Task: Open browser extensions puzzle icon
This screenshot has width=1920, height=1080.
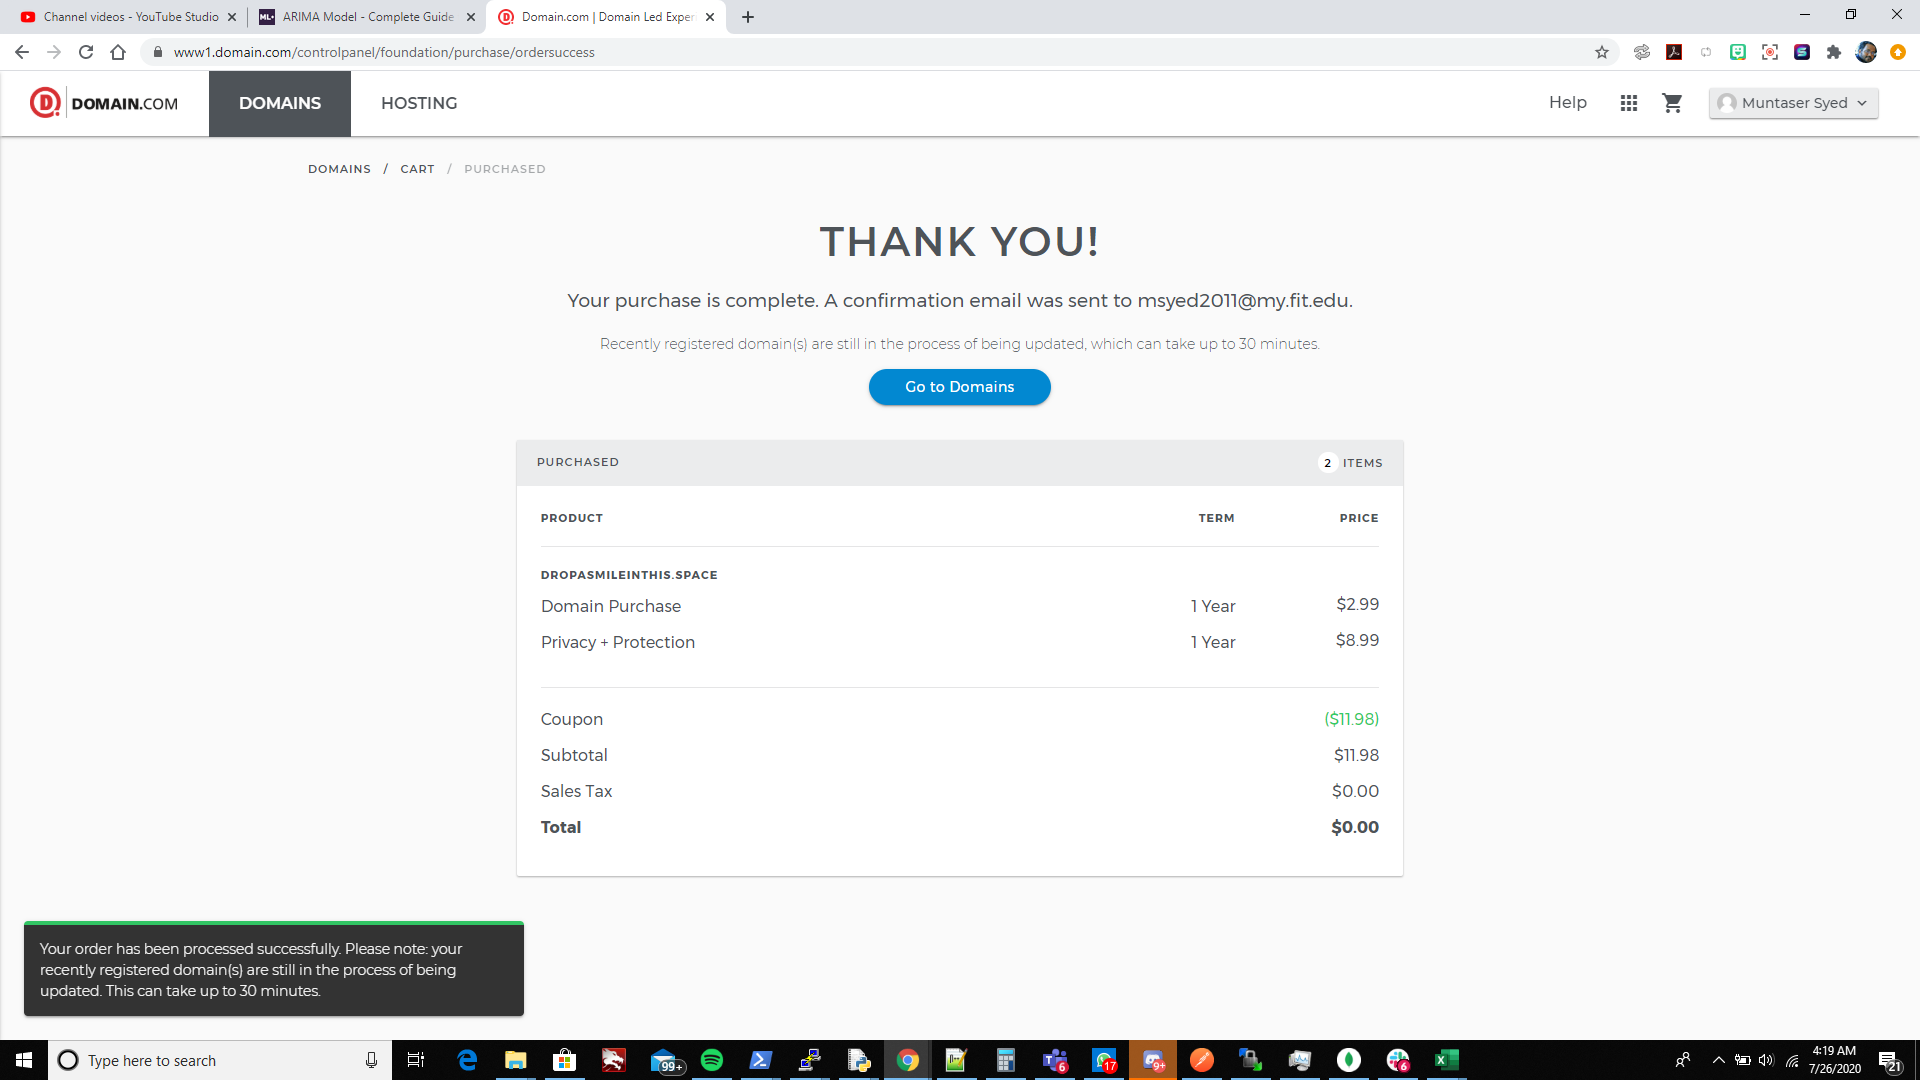Action: pyautogui.click(x=1834, y=52)
